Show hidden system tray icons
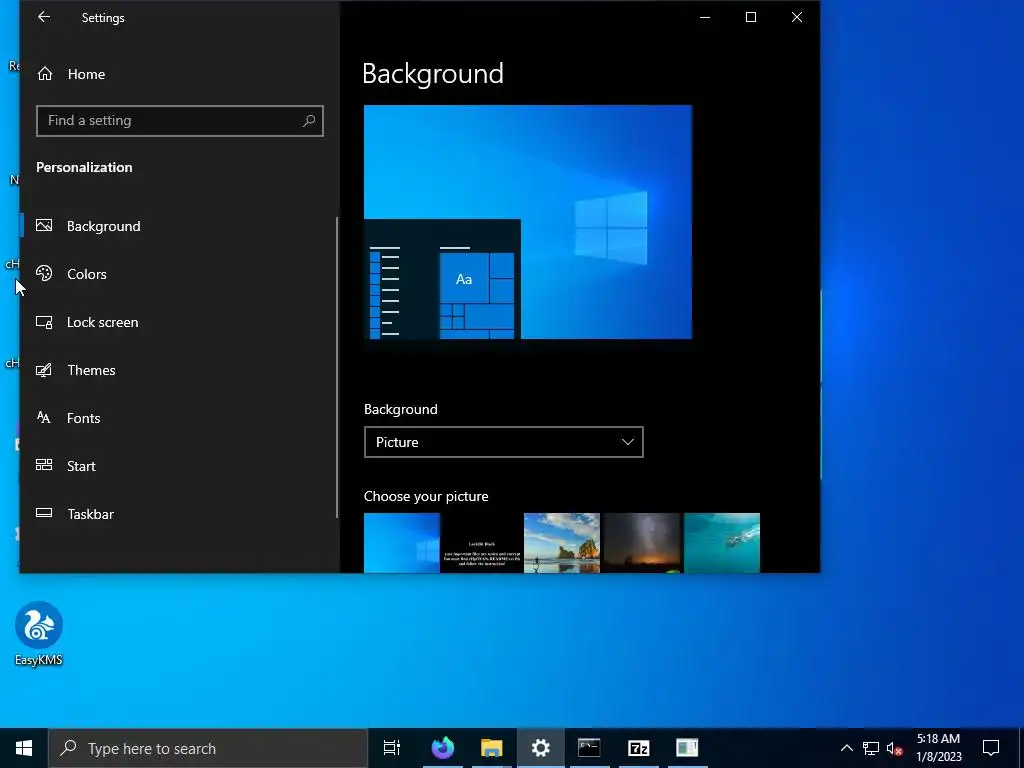Screen dimensions: 1024x768 (x=846, y=748)
